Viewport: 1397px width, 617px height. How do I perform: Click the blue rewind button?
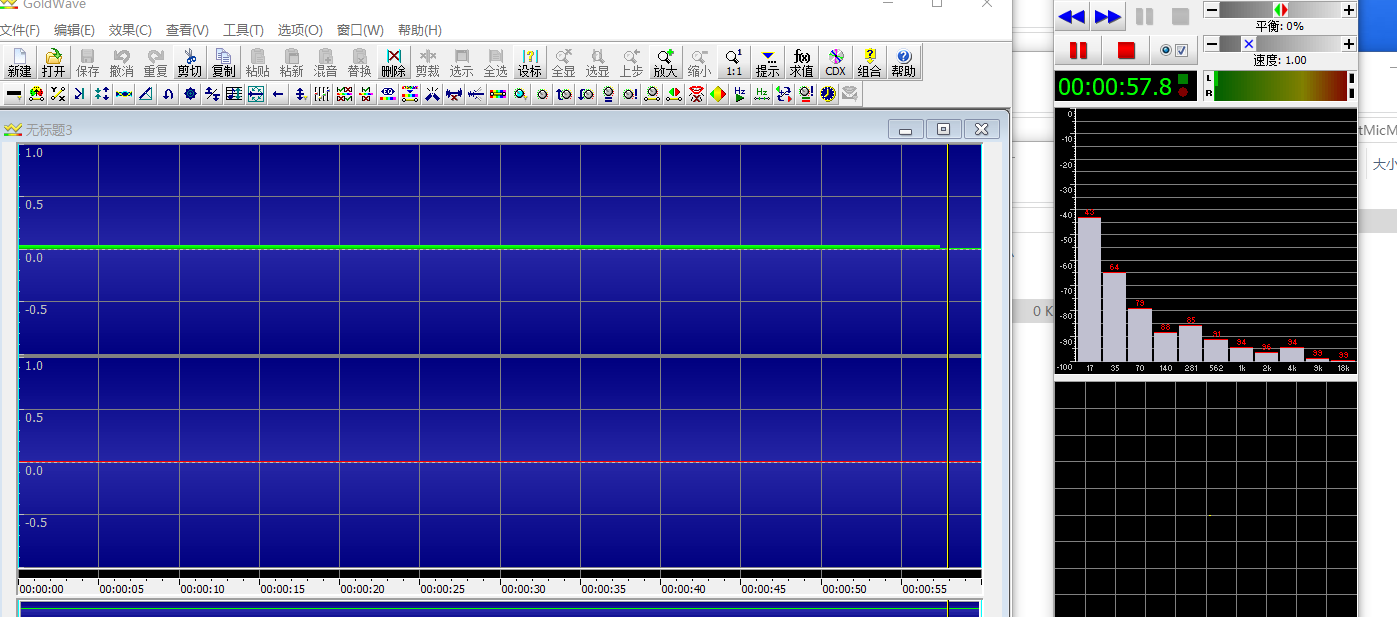(1071, 16)
